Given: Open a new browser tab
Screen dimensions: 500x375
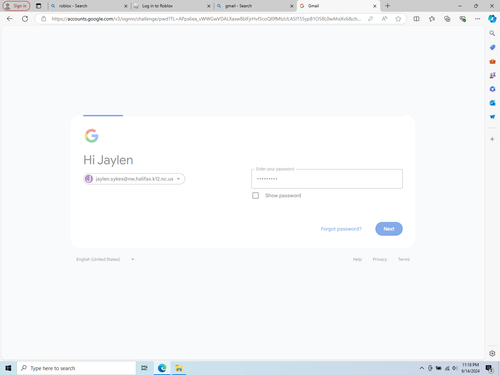Looking at the screenshot, I should pos(387,6).
